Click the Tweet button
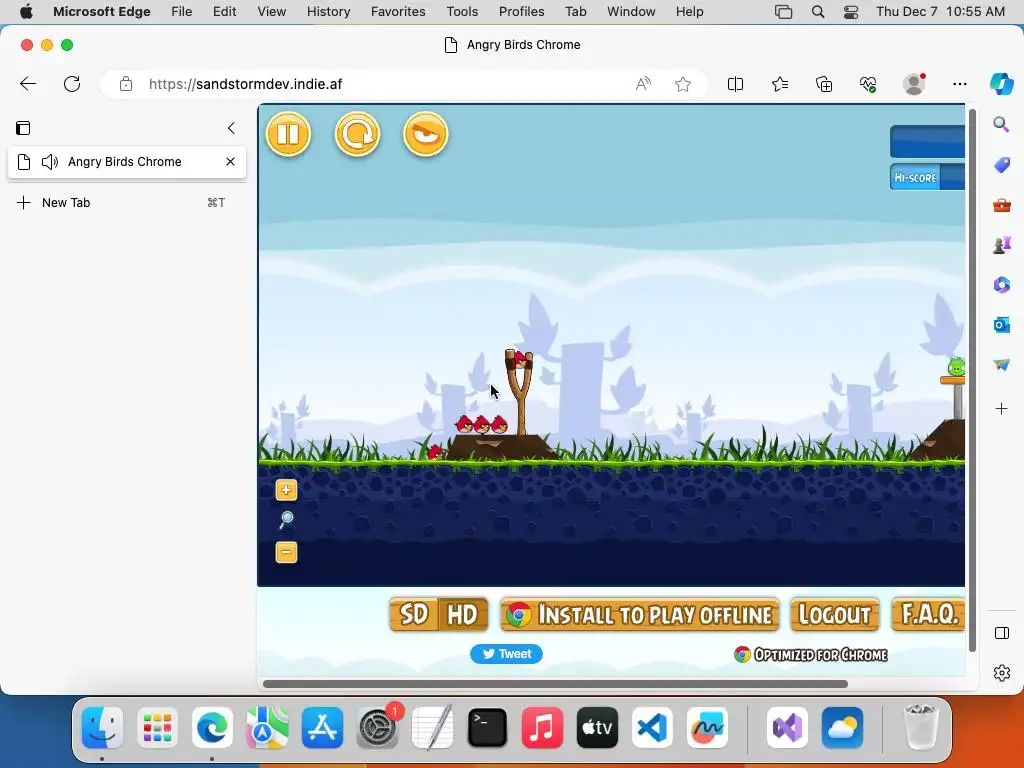 coord(506,654)
